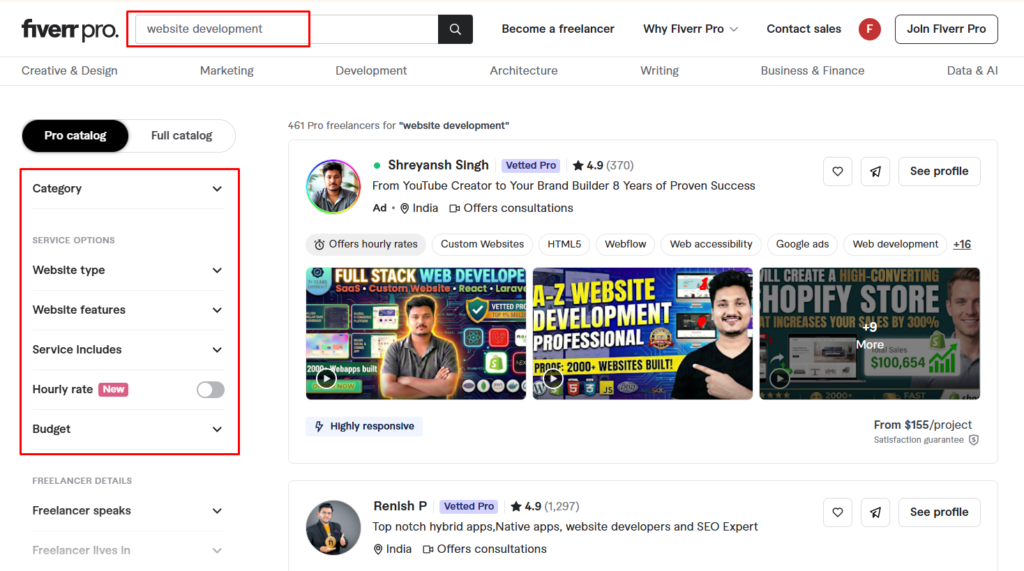Screen dimensions: 1024x571
Task: Click From $155/project price
Action: point(923,425)
